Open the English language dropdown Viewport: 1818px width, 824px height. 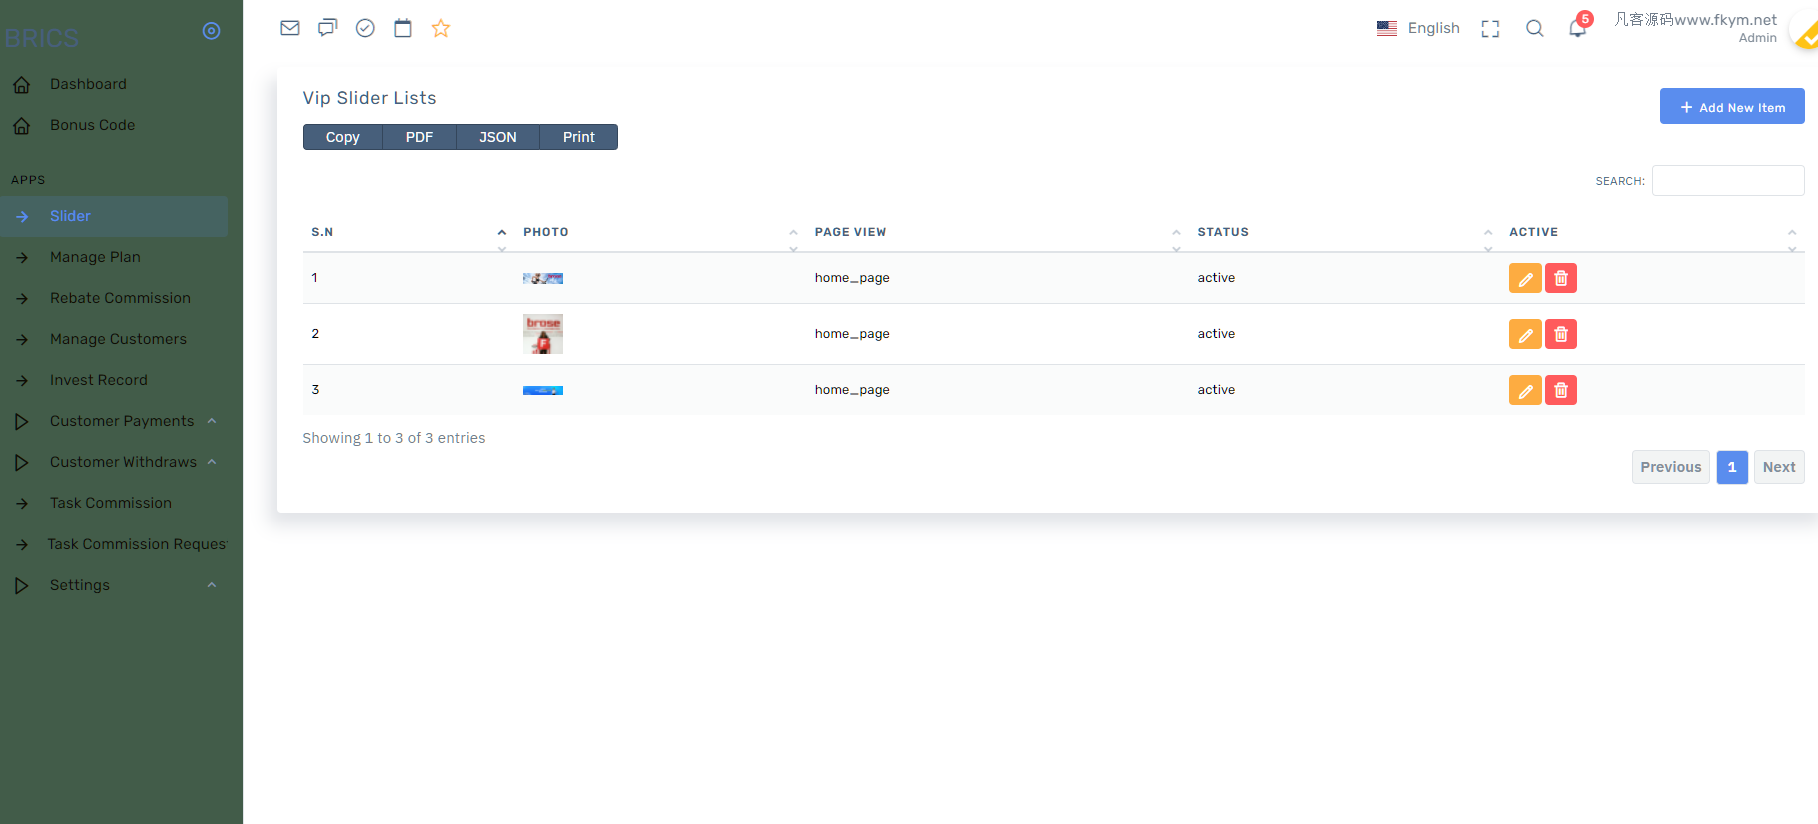[1418, 28]
